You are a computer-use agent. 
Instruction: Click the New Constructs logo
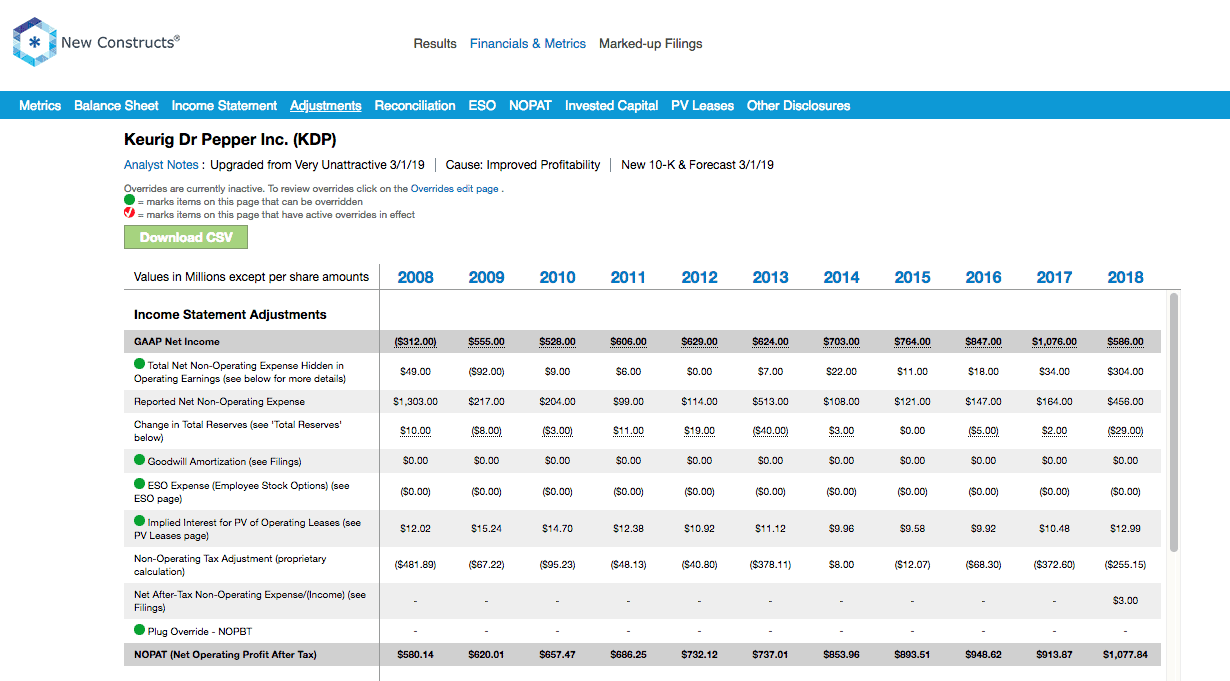(97, 42)
